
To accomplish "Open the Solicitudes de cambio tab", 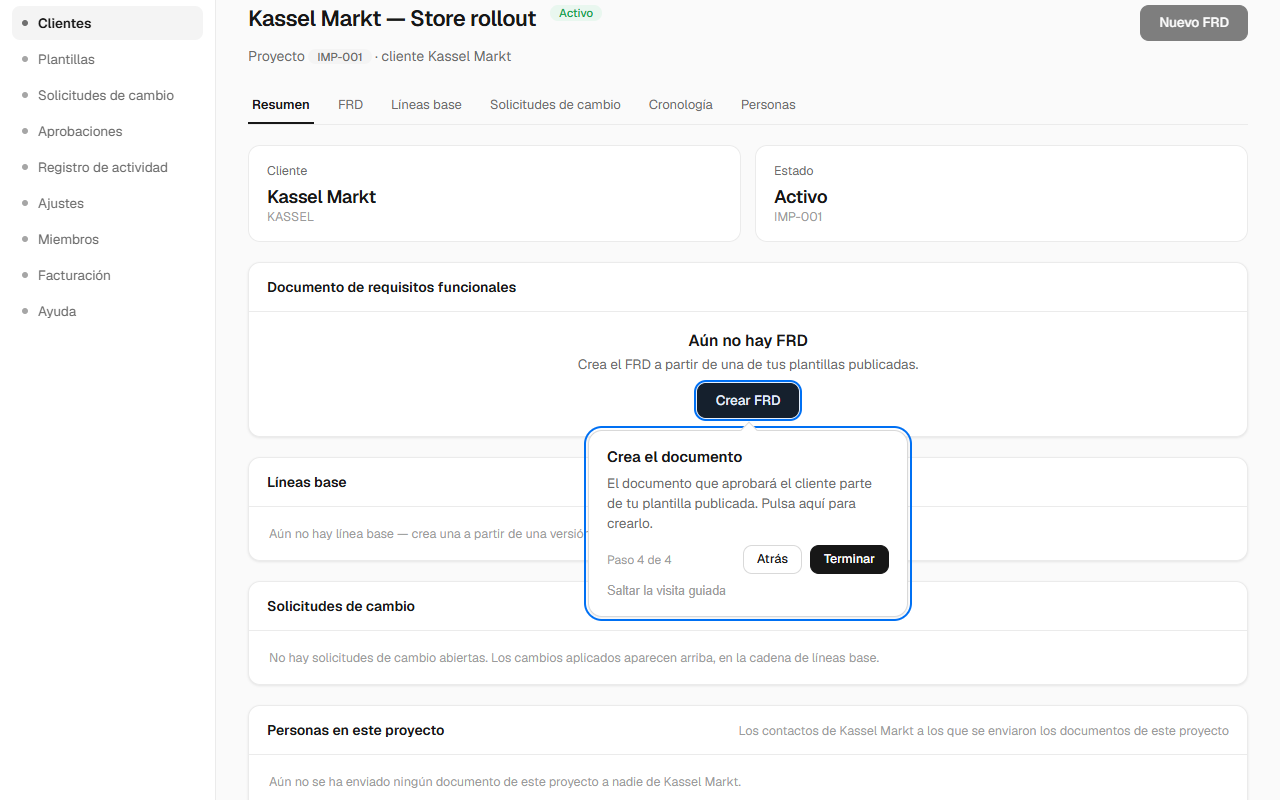I will [555, 104].
